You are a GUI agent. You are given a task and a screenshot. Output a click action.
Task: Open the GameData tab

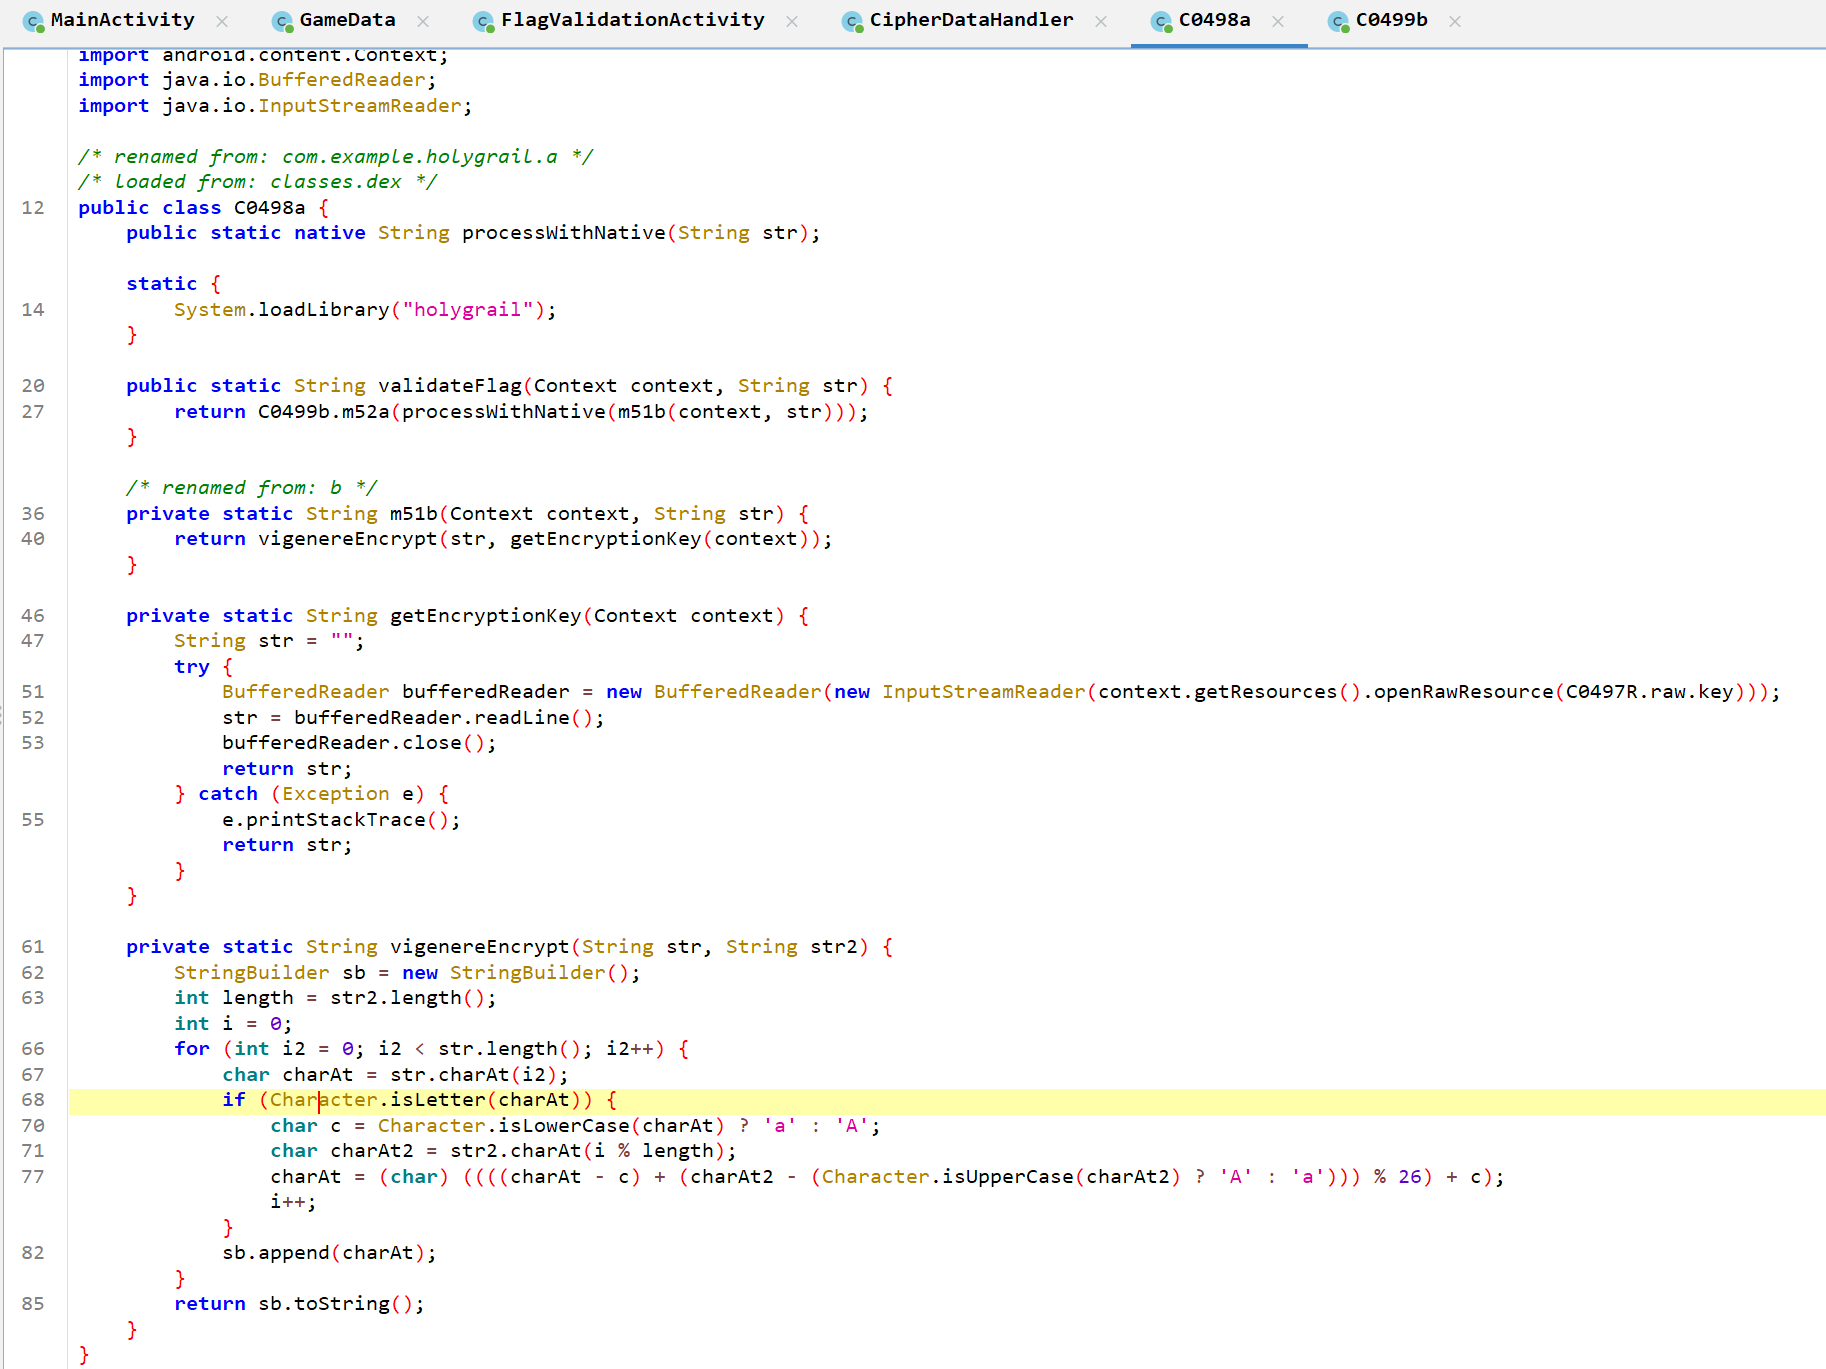[x=347, y=20]
